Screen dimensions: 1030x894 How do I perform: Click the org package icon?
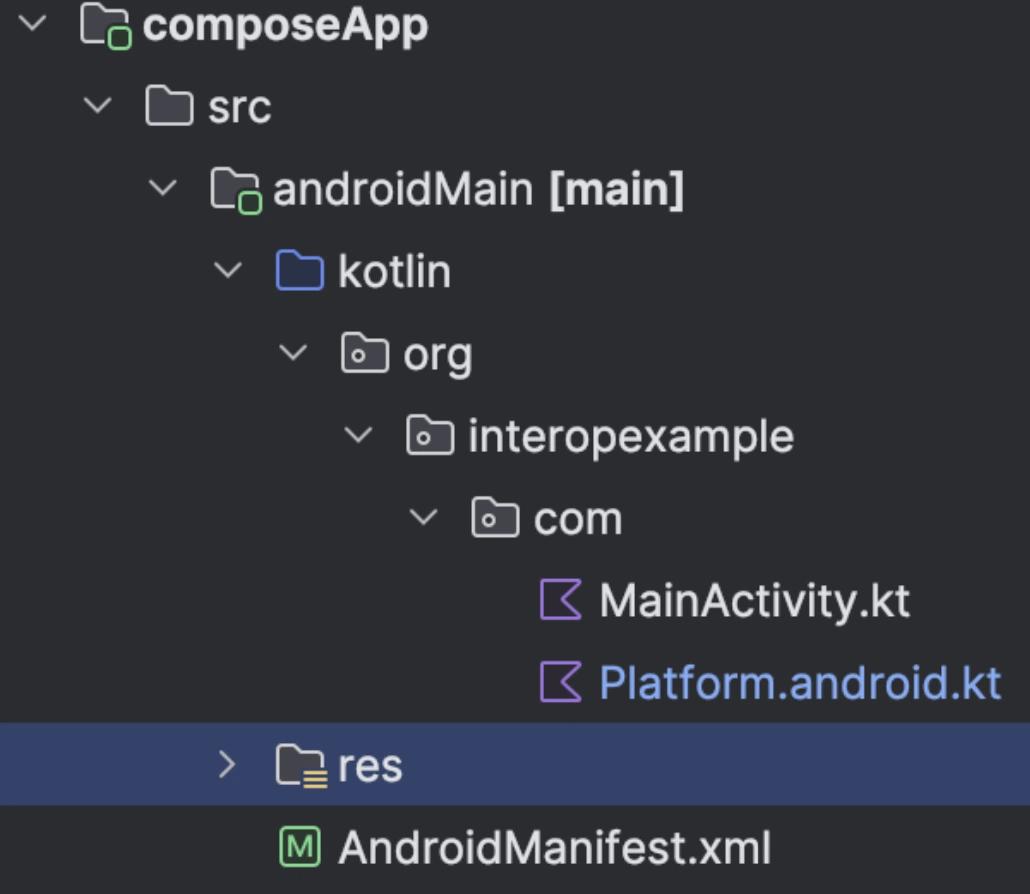tap(365, 354)
